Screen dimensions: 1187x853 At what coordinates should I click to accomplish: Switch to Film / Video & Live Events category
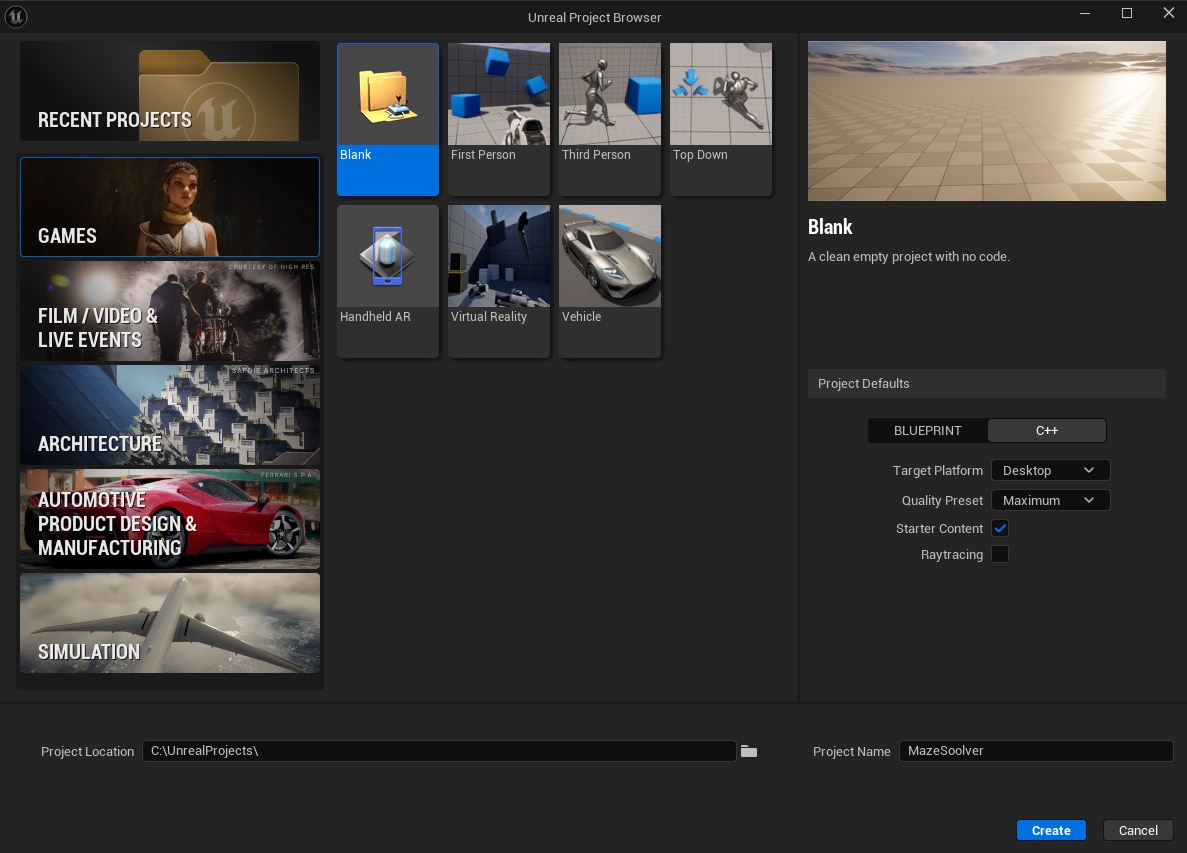(x=170, y=311)
